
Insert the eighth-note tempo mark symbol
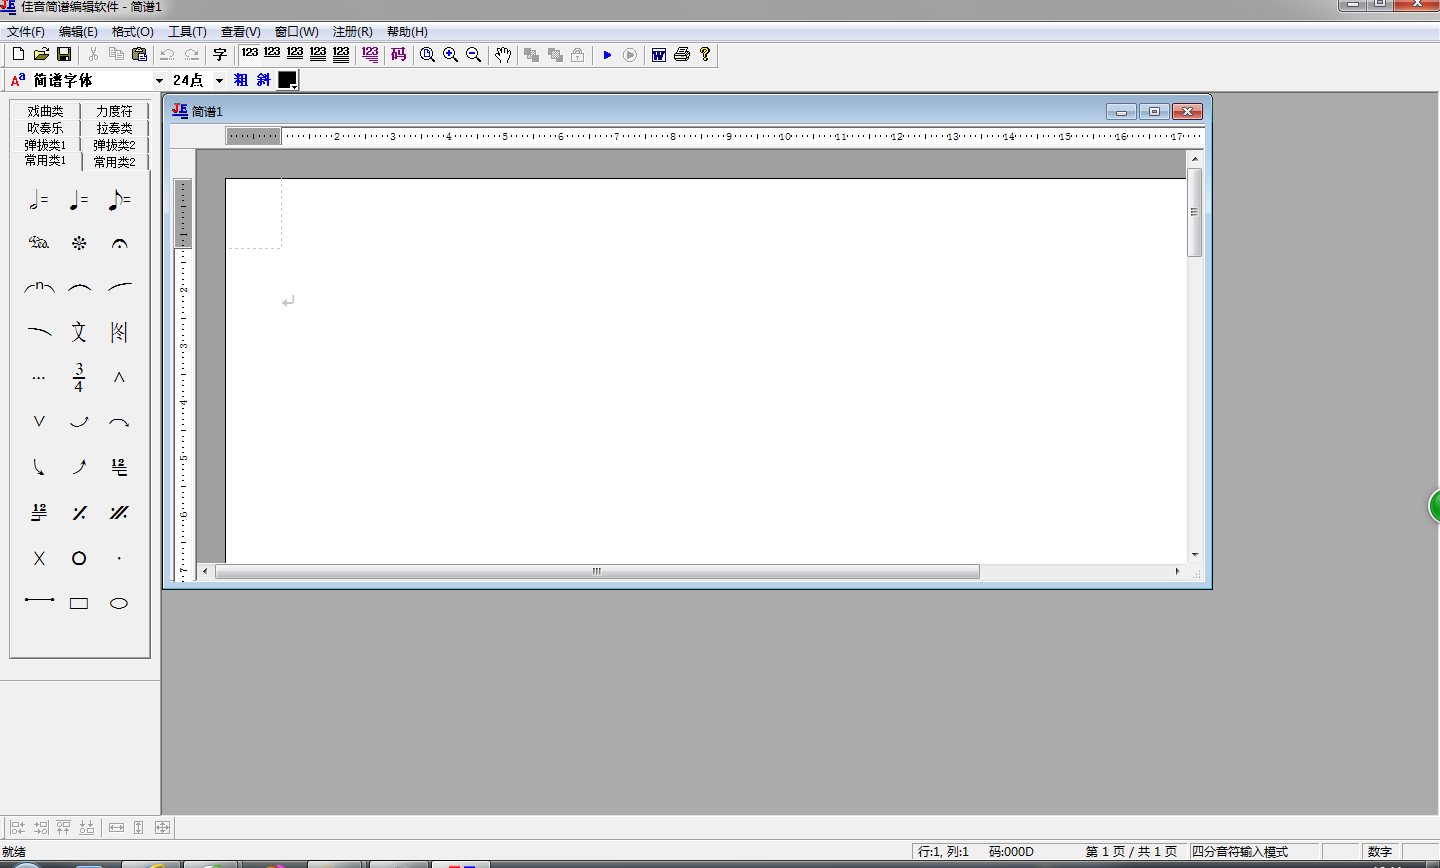[x=119, y=201]
